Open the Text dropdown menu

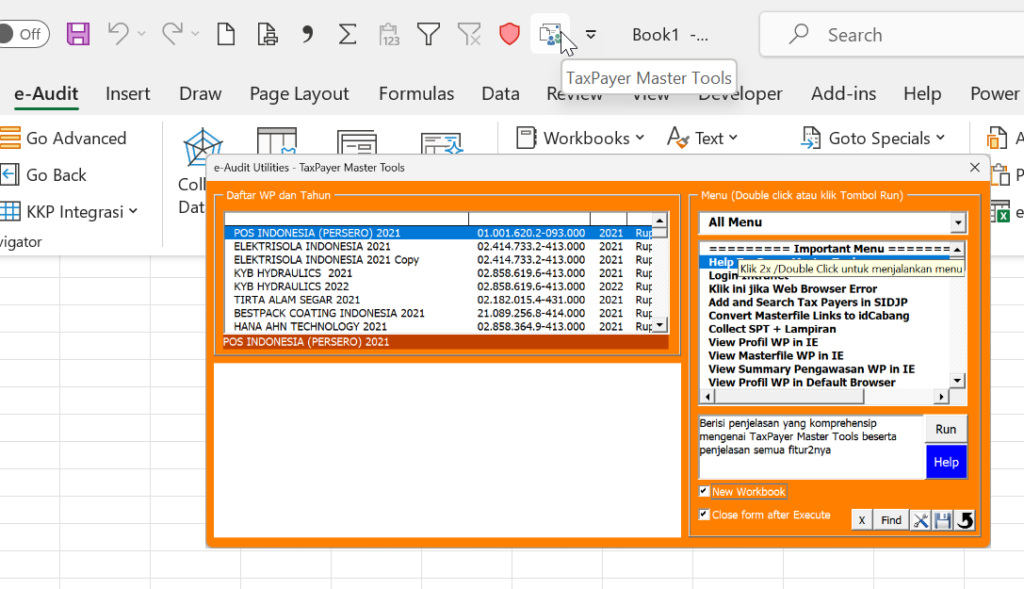point(703,138)
